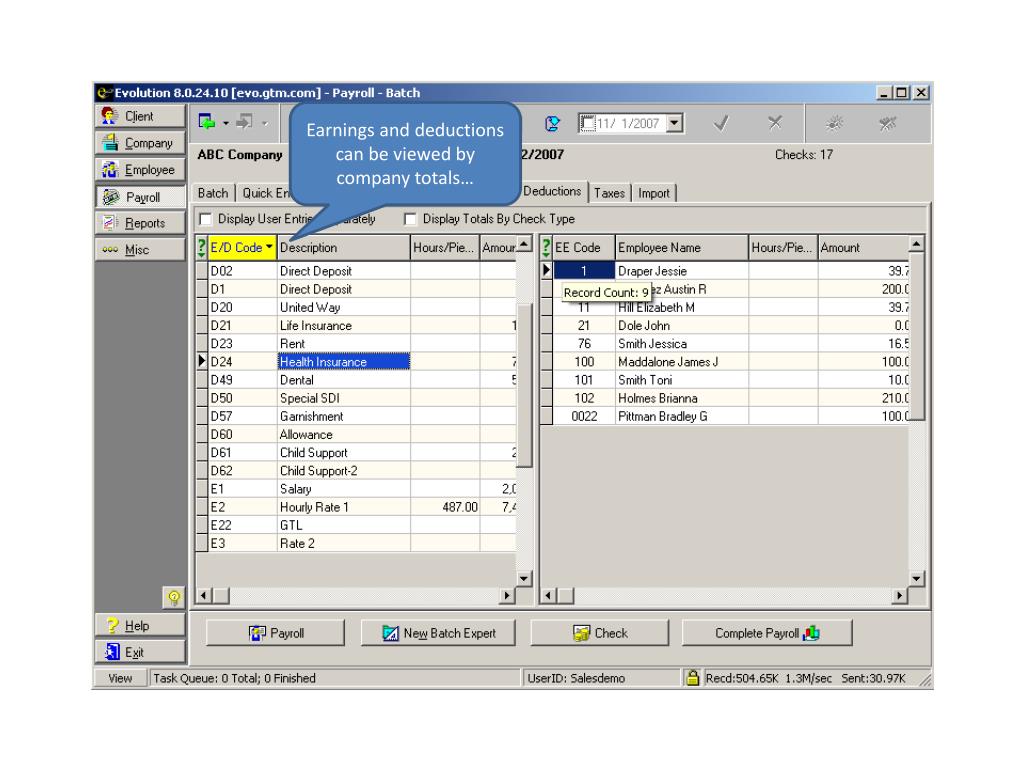Open dropdown arrow next to green navigate icon
Screen dimensions: 1024x768
(225, 123)
